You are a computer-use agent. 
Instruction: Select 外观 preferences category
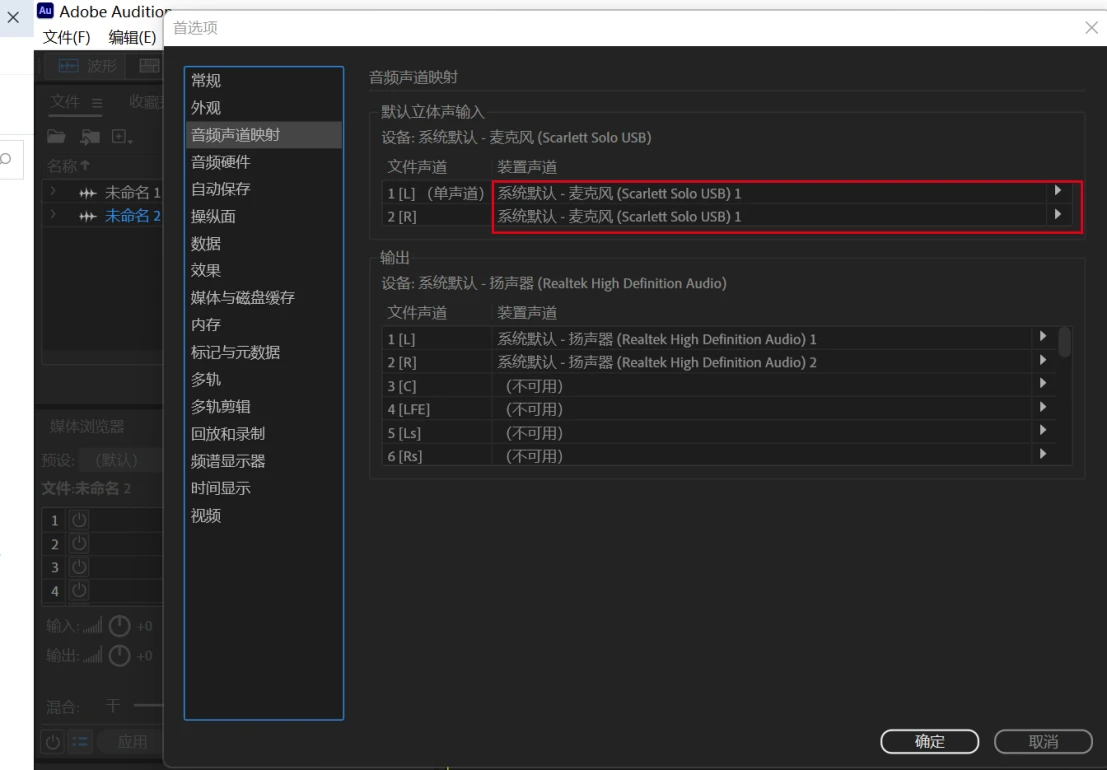coord(264,108)
